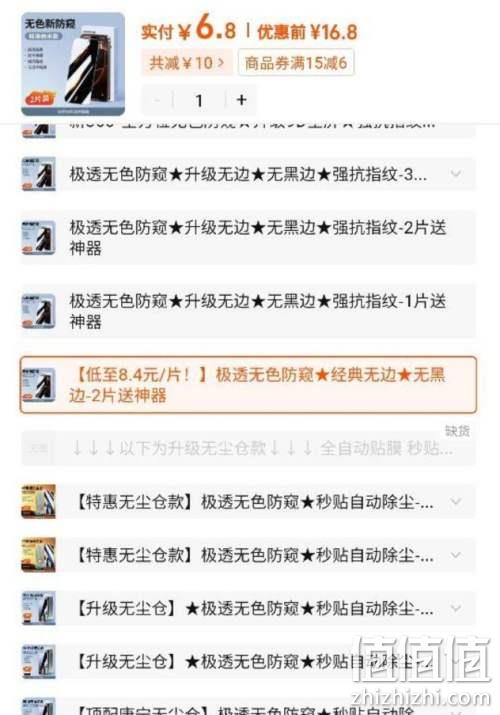The image size is (500, 715).
Task: Click the thumbnail of the selected orange option
Action: [x=39, y=385]
